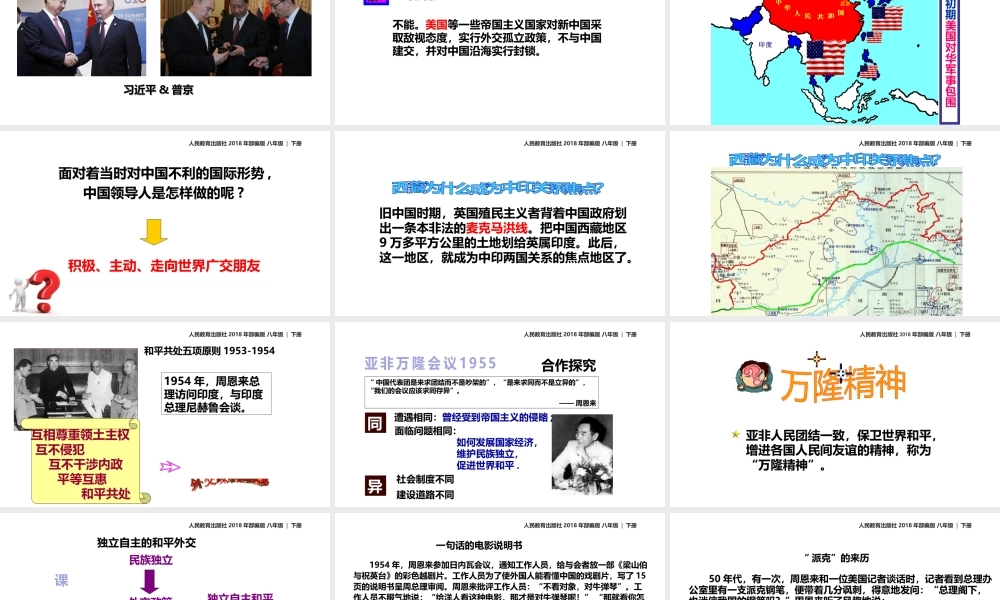Image resolution: width=1000 pixels, height=600 pixels.
Task: Click the paragraph starting 不能。美国等一些帝国主义
Action: [497, 38]
